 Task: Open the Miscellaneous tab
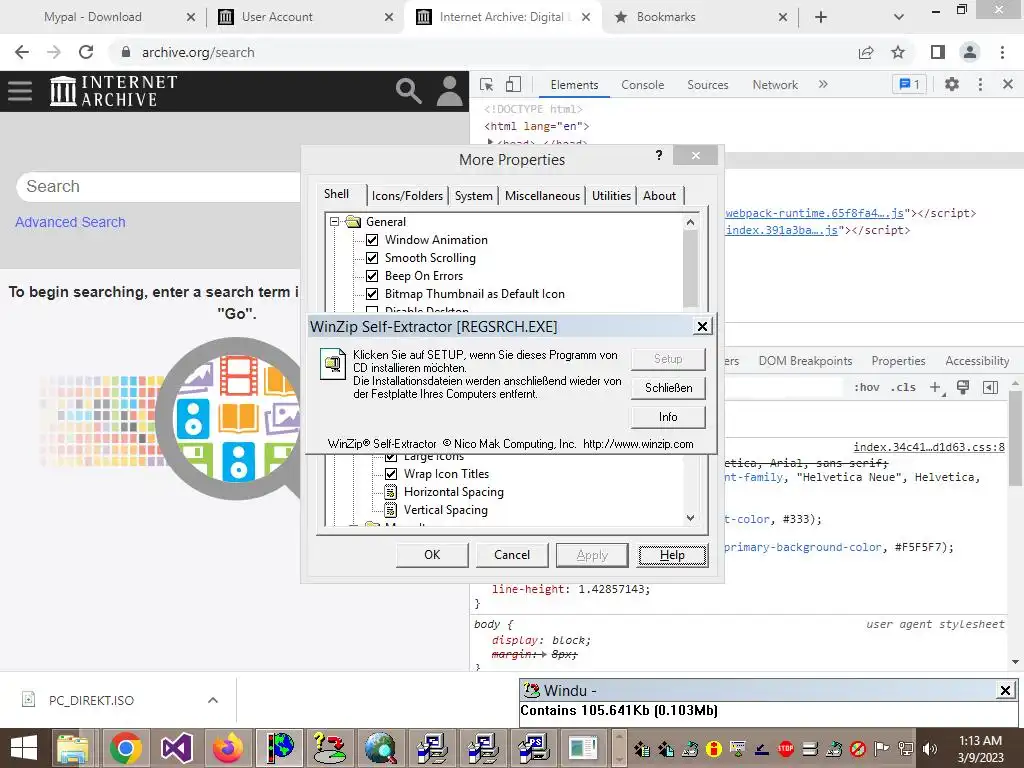point(542,195)
